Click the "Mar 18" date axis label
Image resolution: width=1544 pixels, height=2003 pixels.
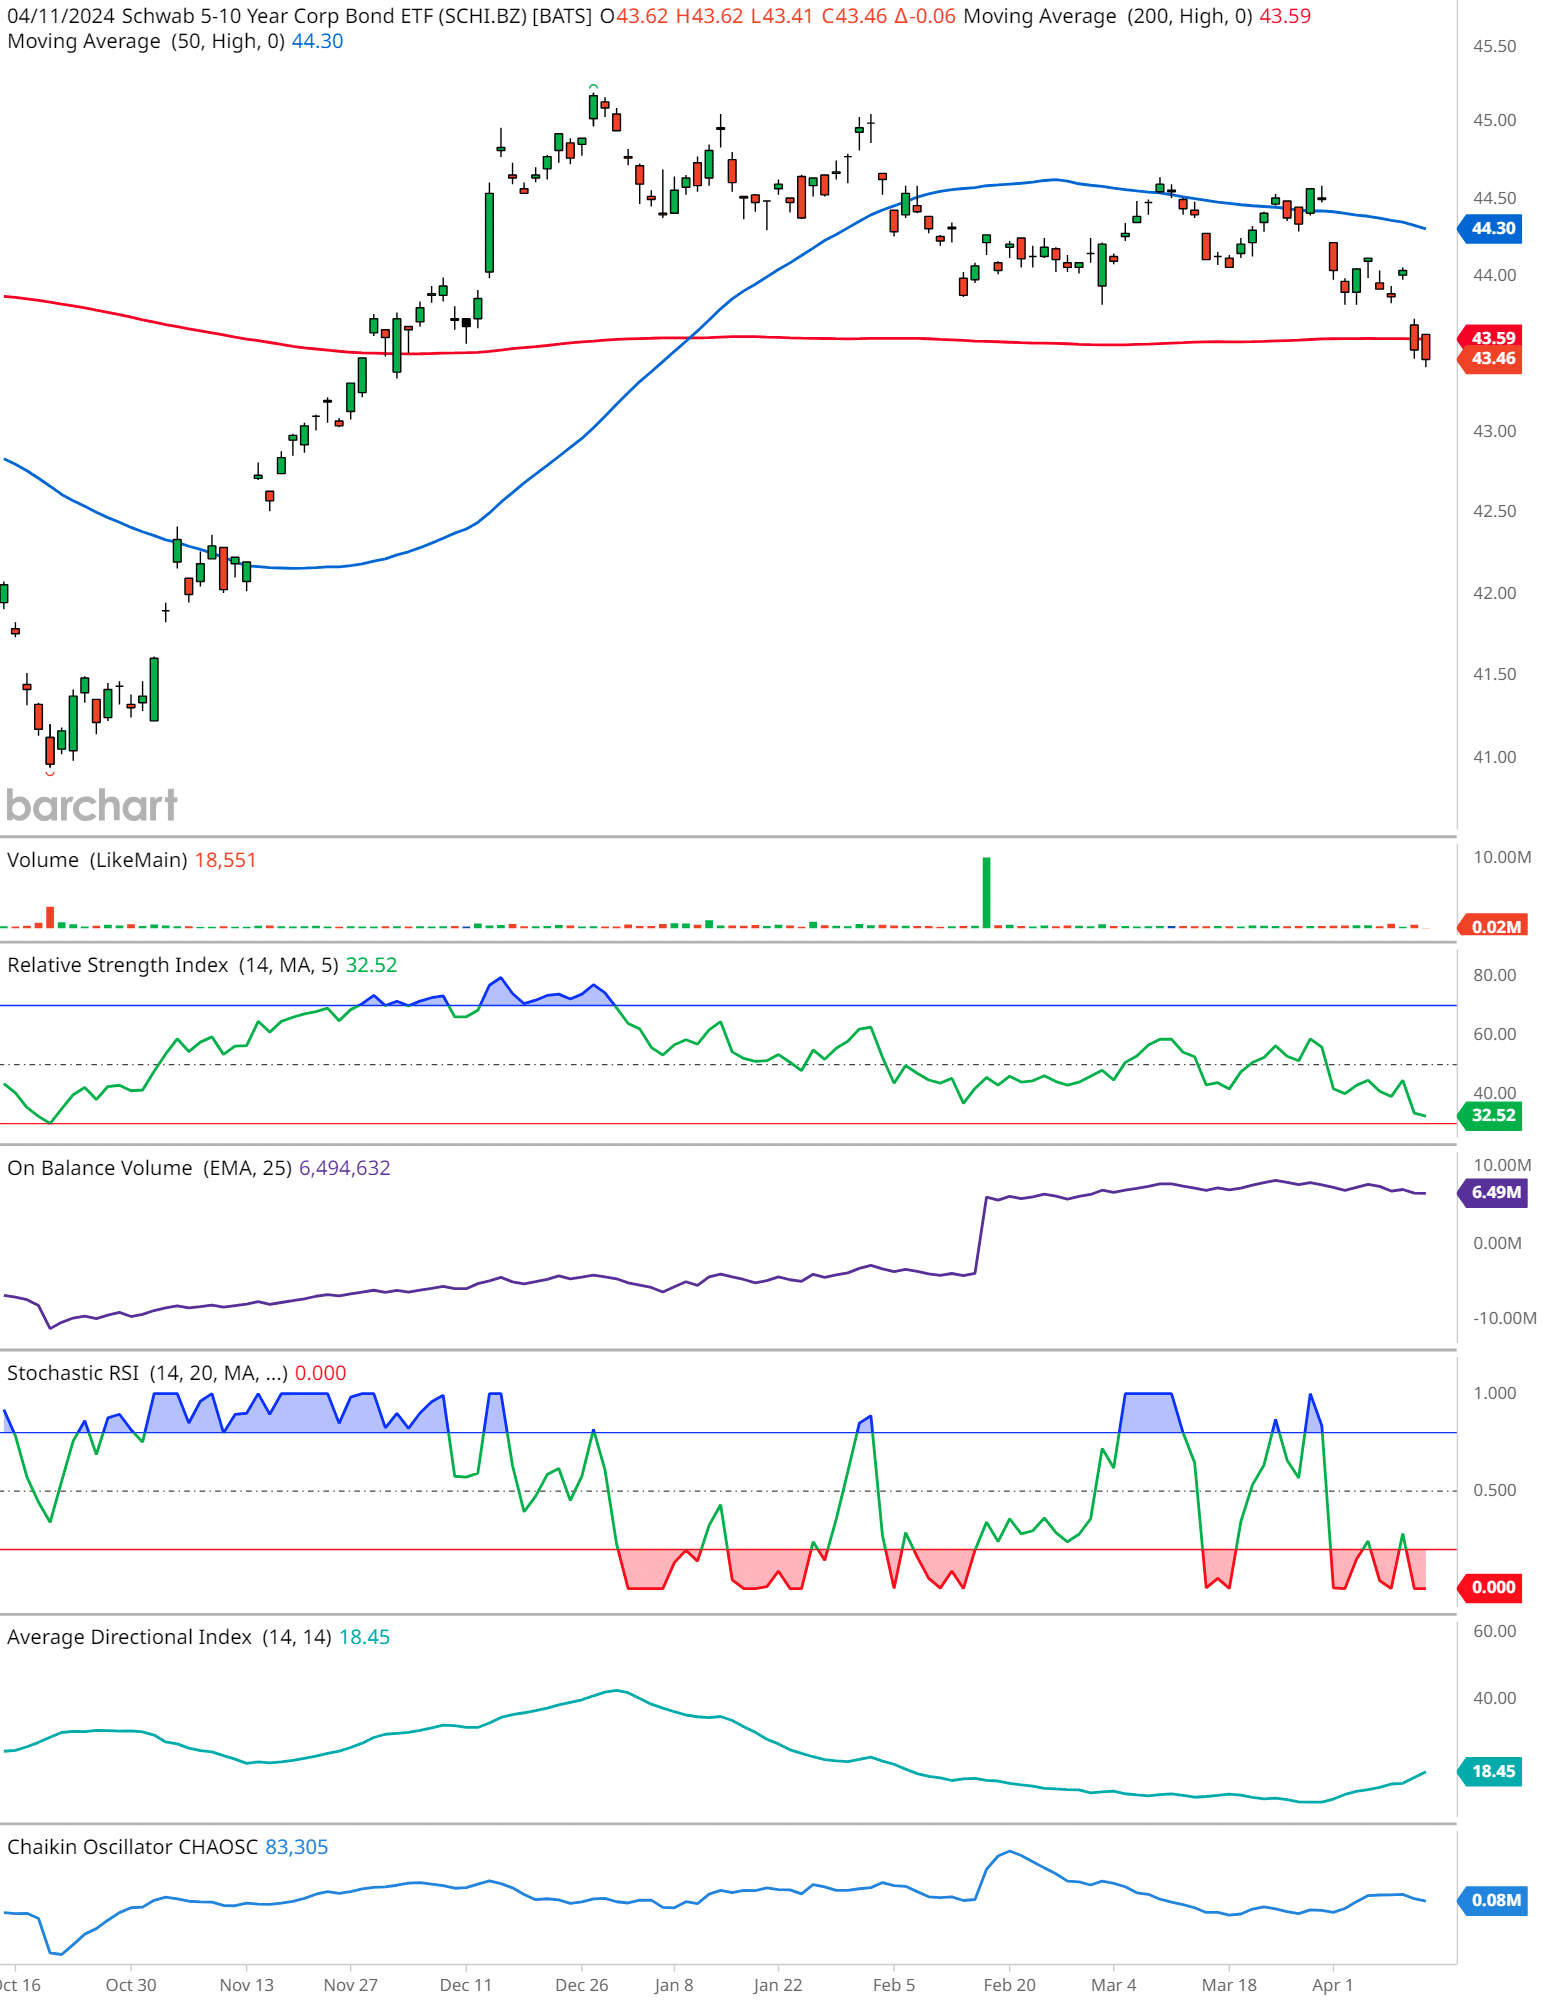click(x=1229, y=1985)
